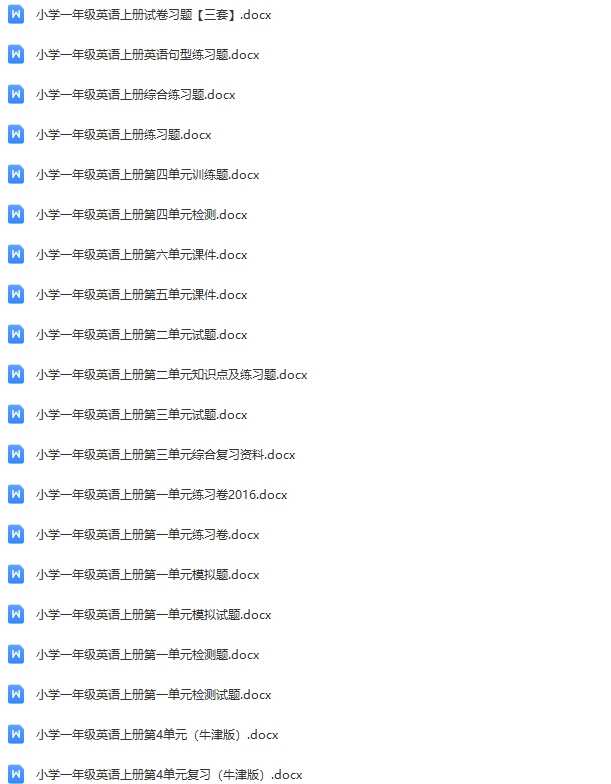The image size is (611, 784).
Task: Open 第一单元练习卷2016.docx
Action: tap(162, 494)
